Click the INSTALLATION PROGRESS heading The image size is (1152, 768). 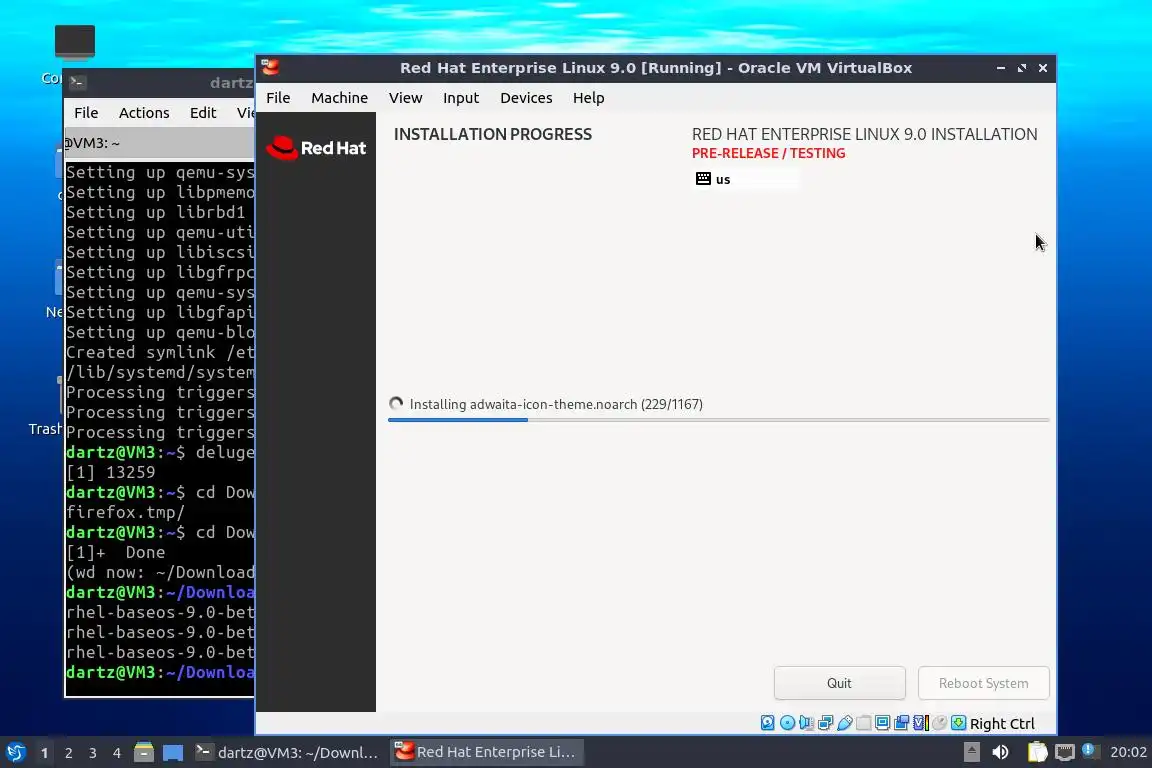tap(493, 134)
